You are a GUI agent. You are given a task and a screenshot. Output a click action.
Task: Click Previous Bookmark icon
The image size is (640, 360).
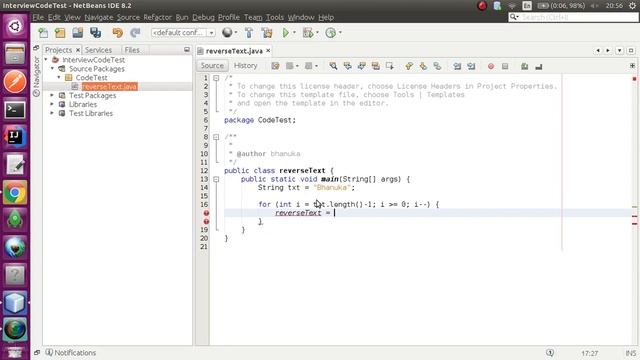pos(409,66)
